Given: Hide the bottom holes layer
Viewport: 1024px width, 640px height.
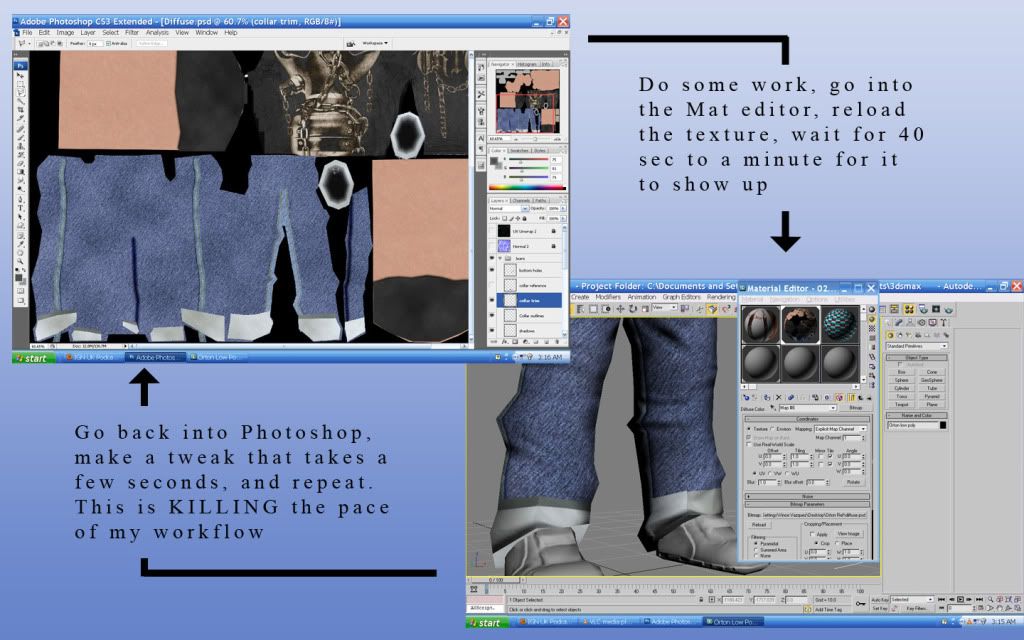Looking at the screenshot, I should point(492,270).
